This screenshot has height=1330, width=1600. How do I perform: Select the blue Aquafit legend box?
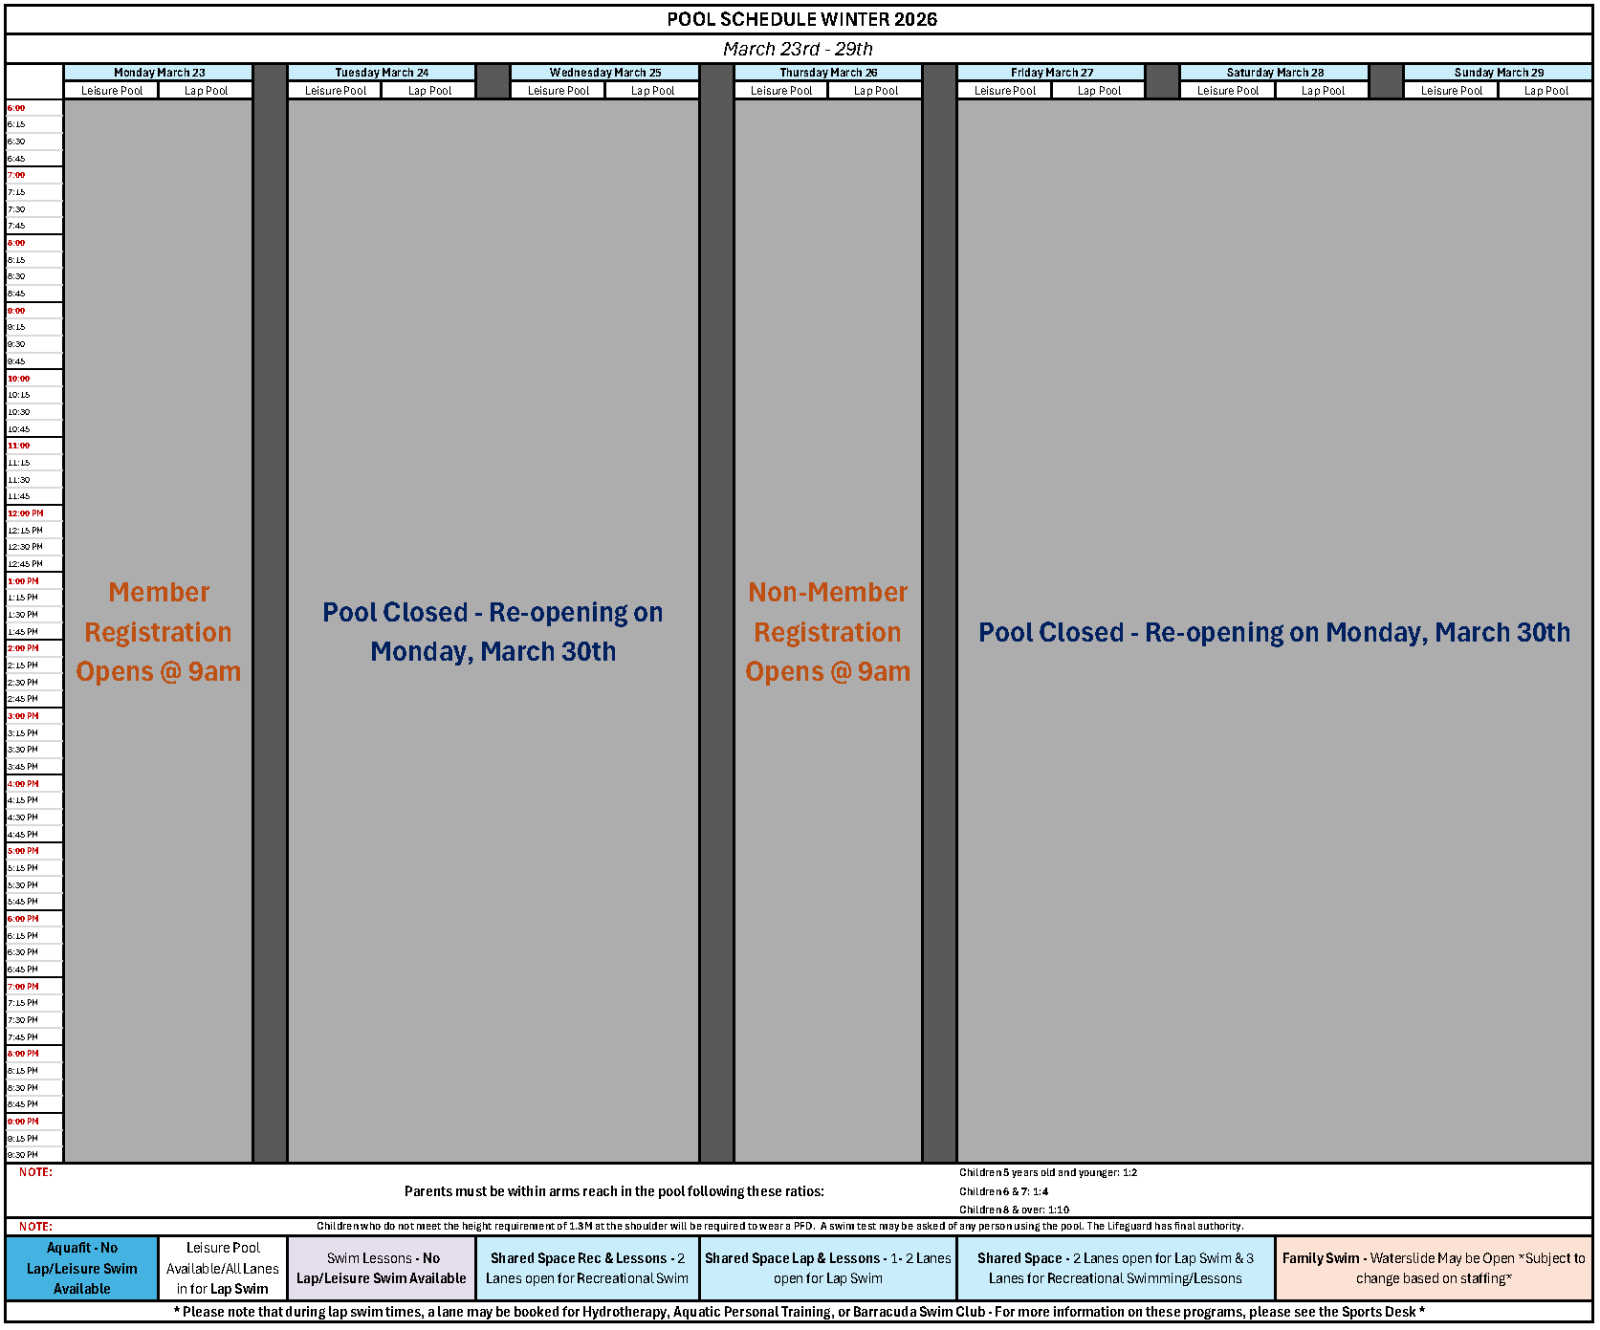tap(82, 1268)
